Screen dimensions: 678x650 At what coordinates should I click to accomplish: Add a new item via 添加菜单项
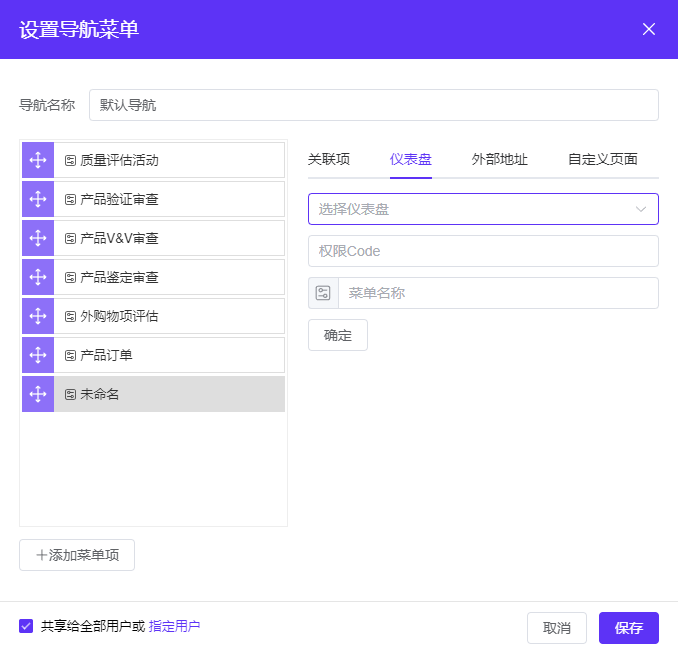click(x=77, y=555)
